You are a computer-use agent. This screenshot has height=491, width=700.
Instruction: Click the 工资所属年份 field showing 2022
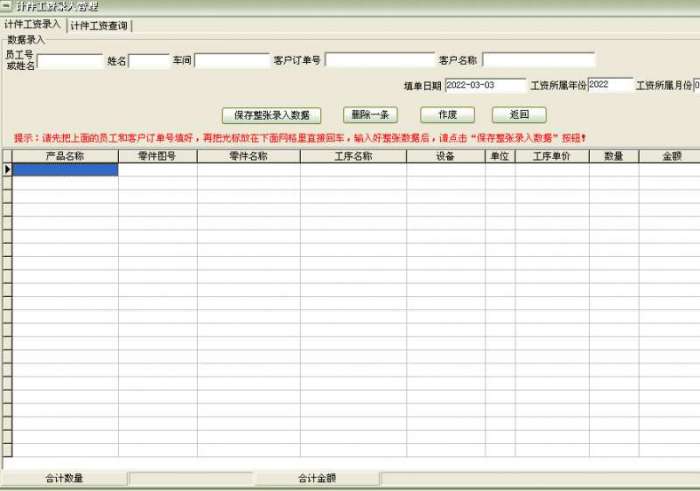610,85
